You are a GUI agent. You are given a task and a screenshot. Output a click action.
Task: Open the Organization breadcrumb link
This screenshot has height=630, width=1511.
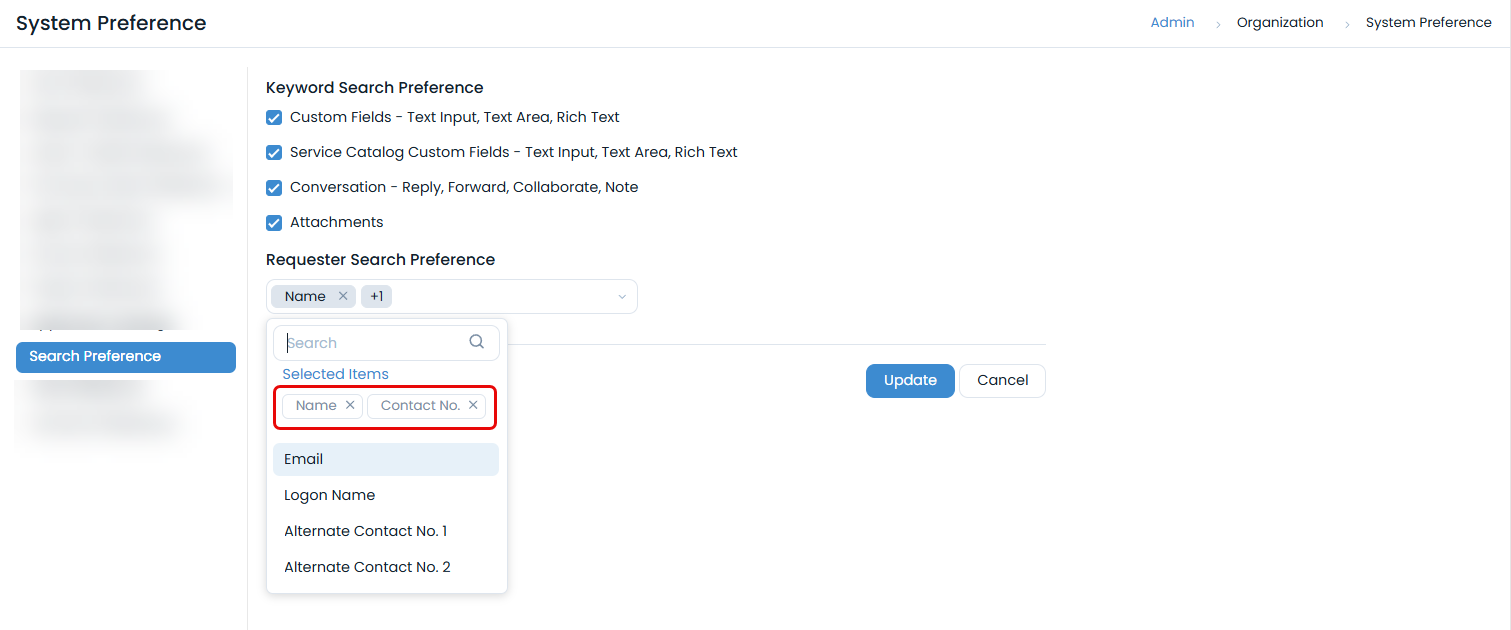click(1280, 22)
